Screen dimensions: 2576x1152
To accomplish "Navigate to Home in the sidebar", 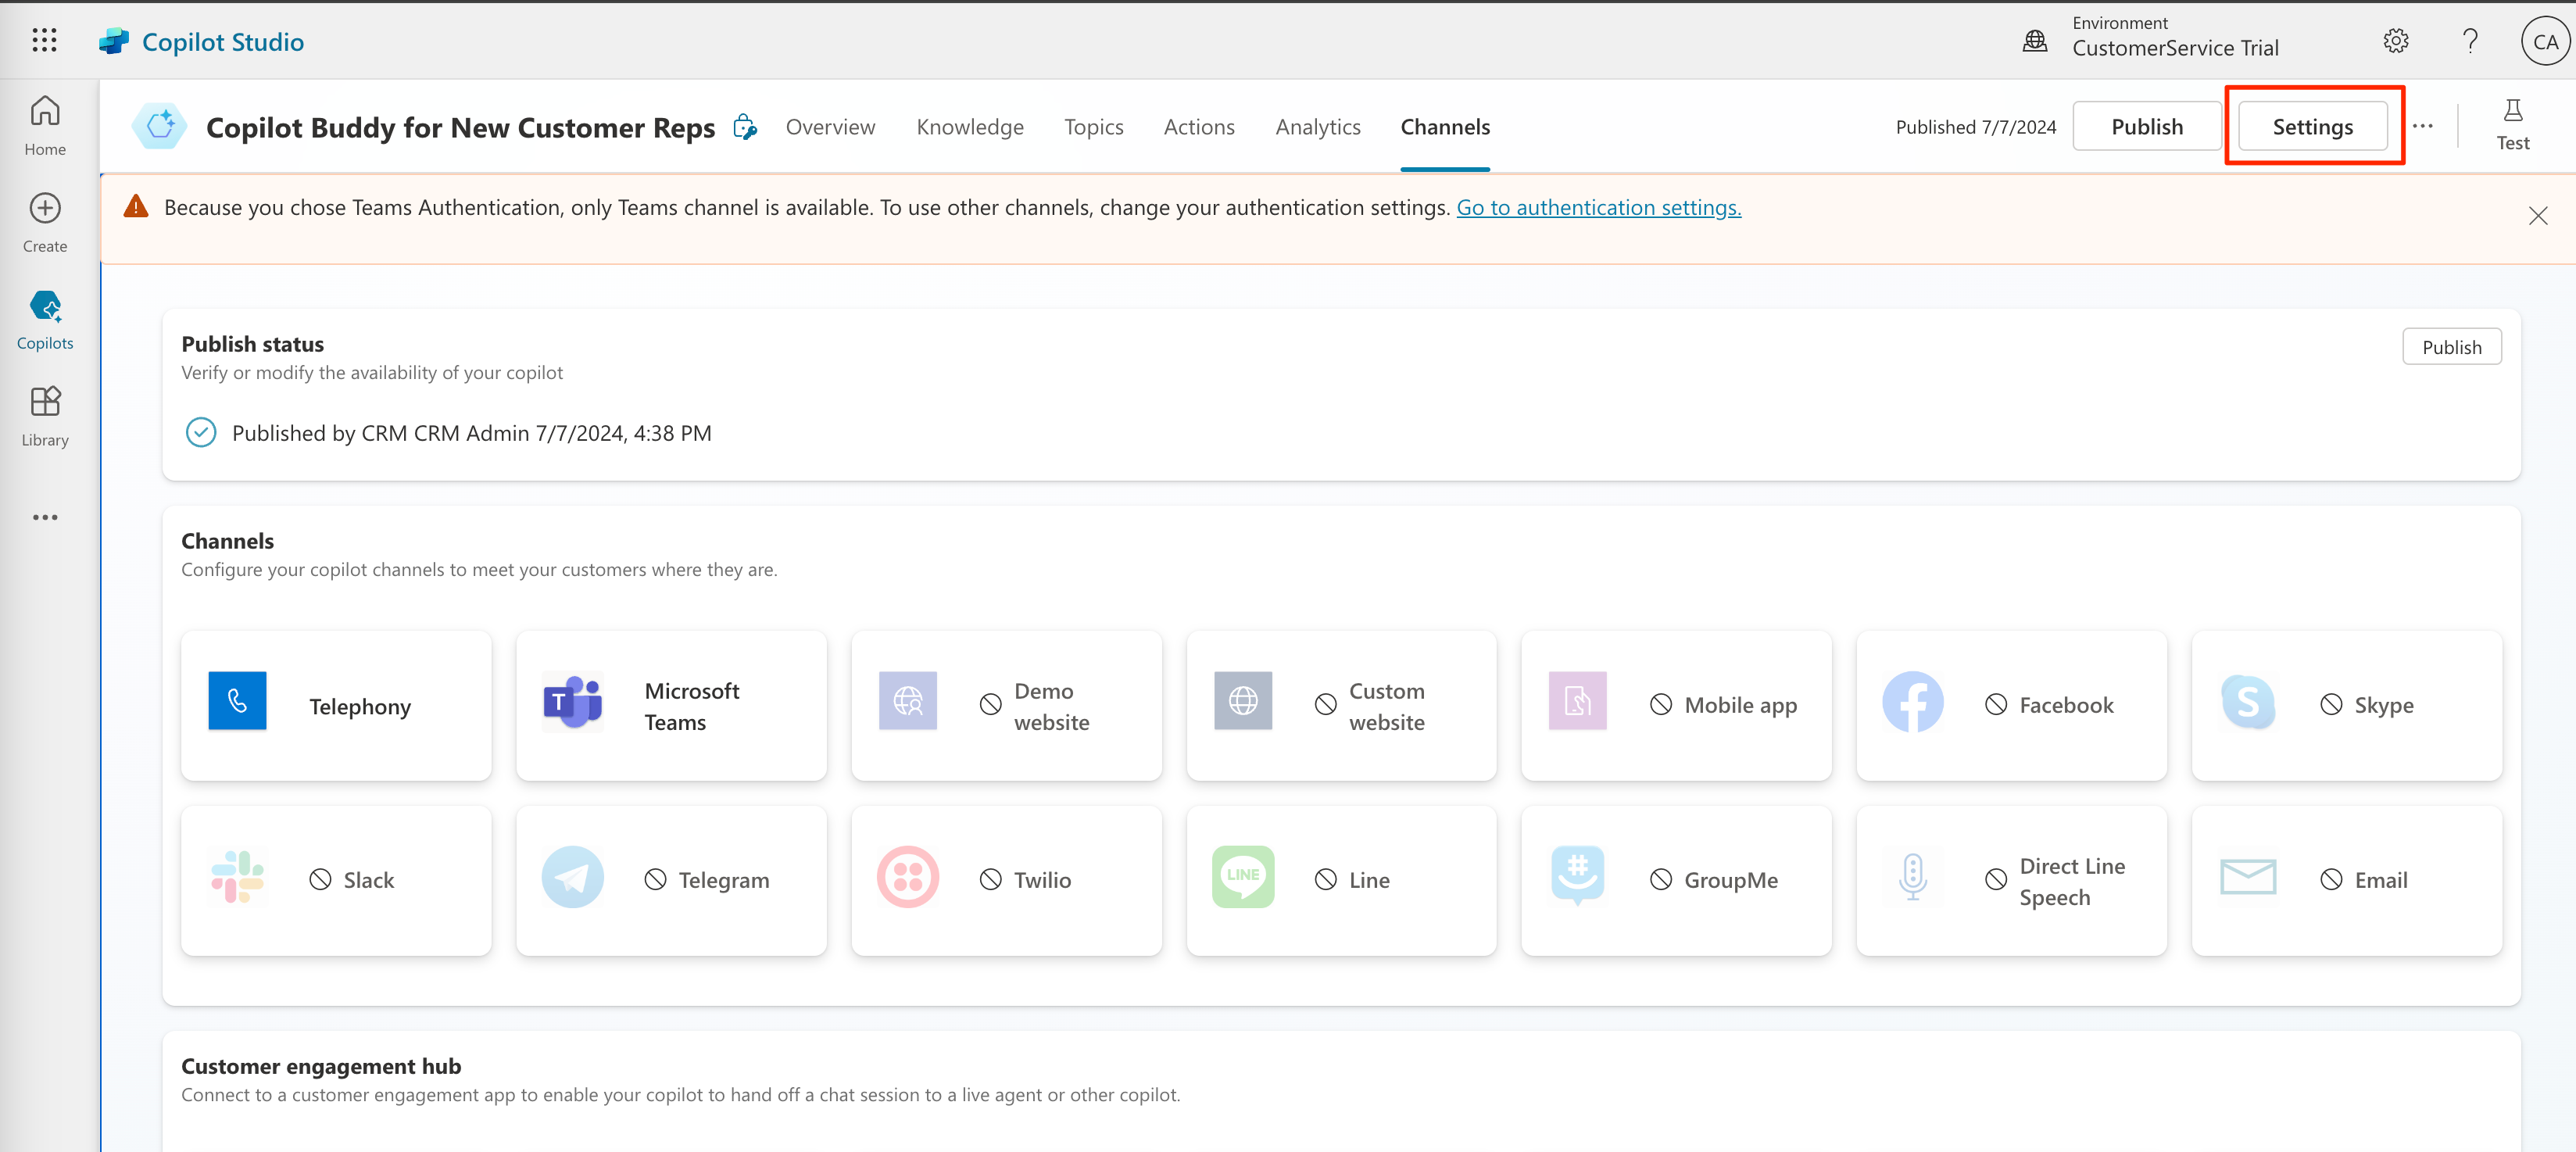I will [x=44, y=123].
